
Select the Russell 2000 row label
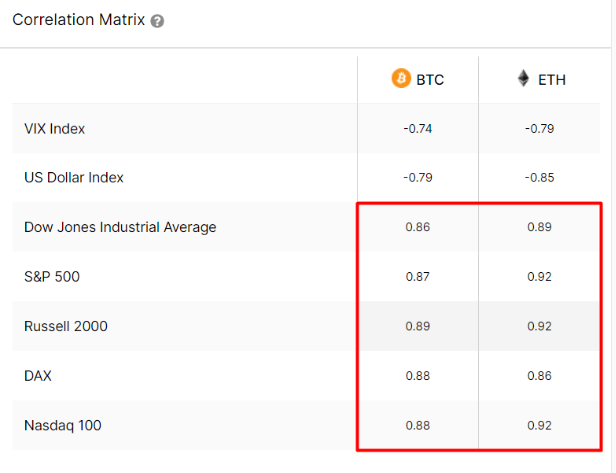coord(66,326)
